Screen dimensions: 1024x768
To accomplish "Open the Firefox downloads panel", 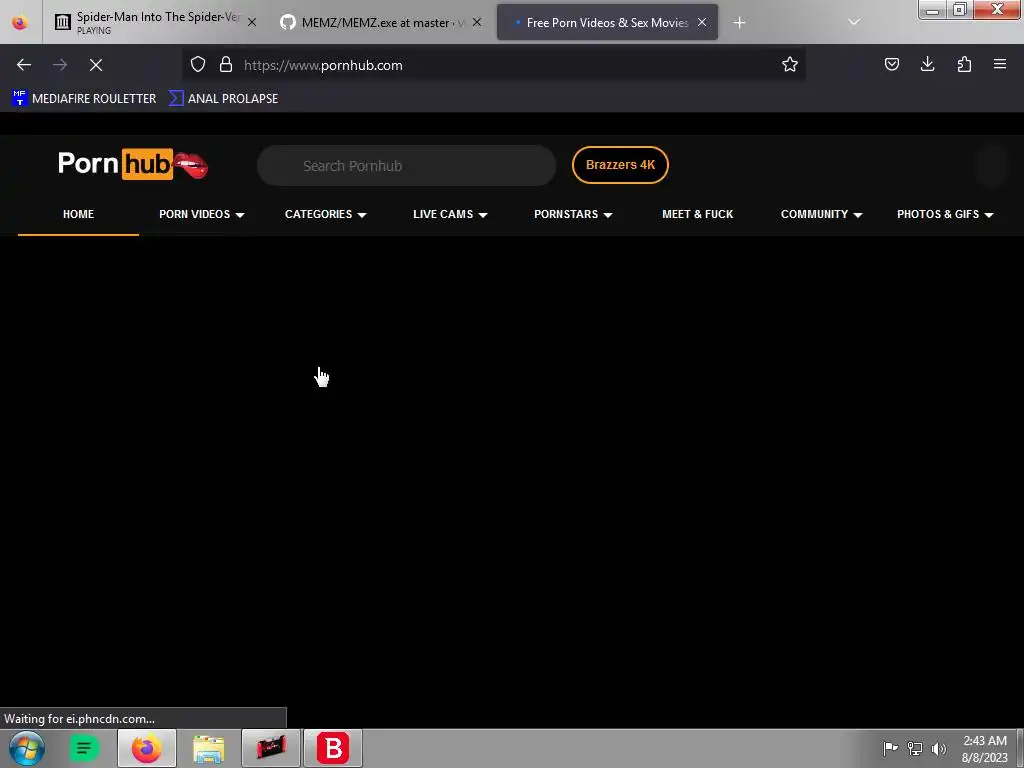I will 927,64.
